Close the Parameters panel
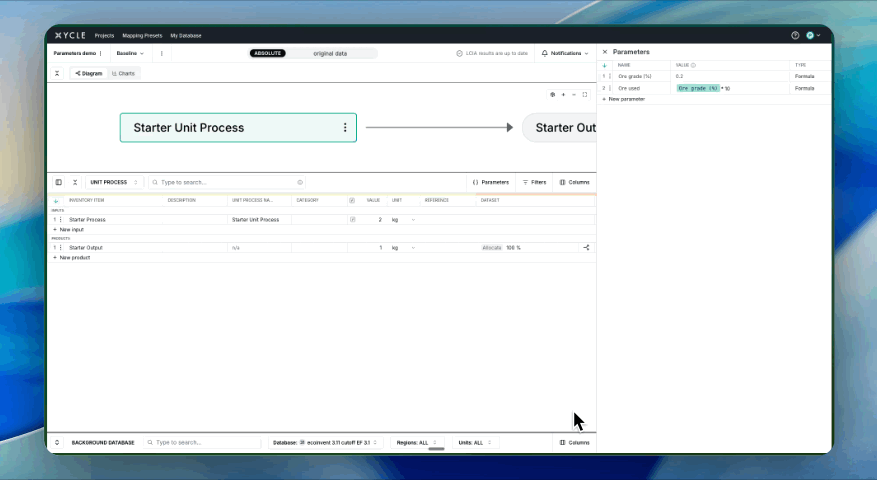Image resolution: width=877 pixels, height=480 pixels. (x=604, y=52)
